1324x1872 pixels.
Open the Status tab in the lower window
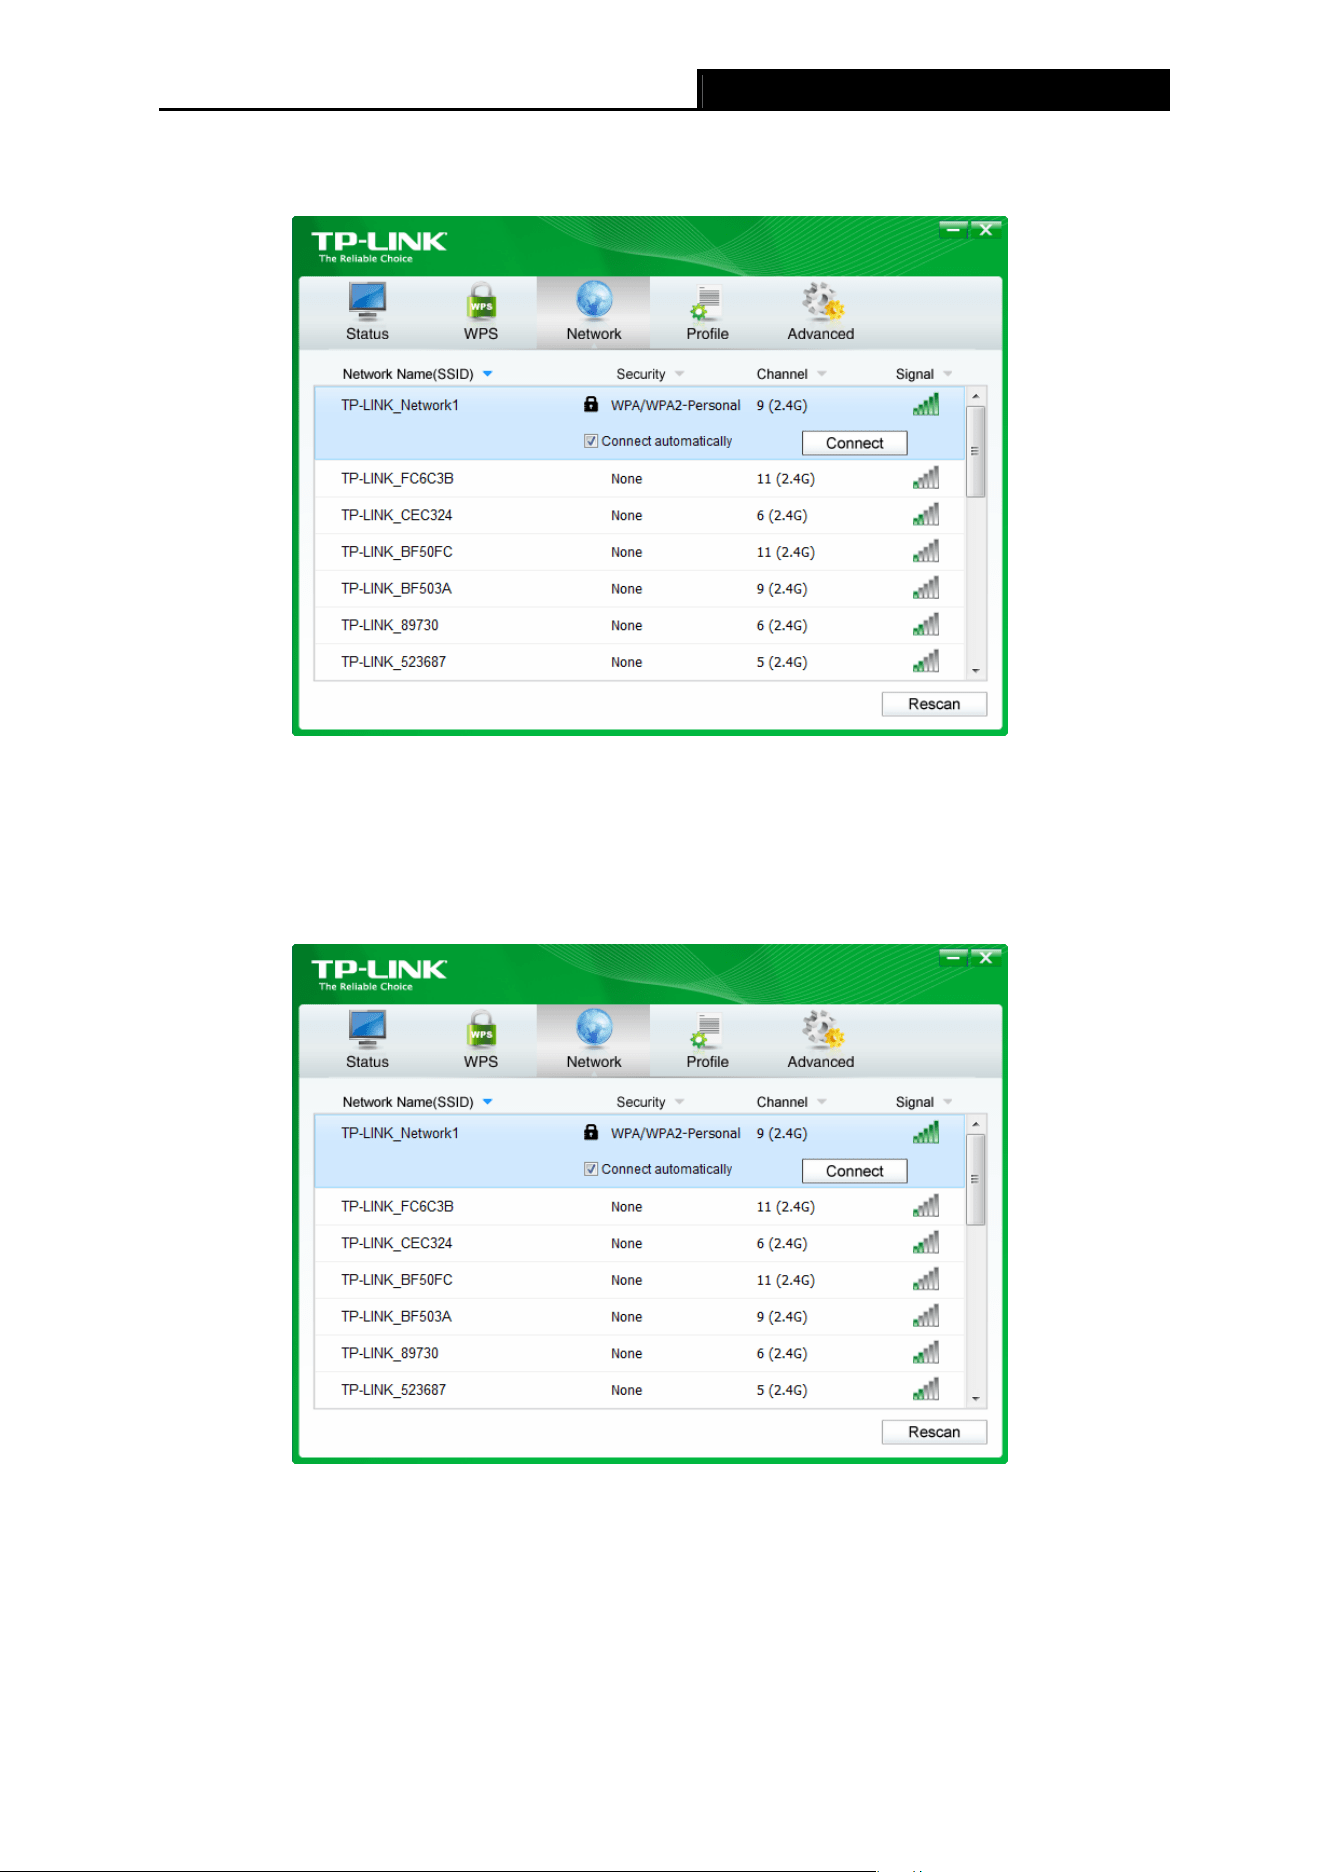point(367,1040)
